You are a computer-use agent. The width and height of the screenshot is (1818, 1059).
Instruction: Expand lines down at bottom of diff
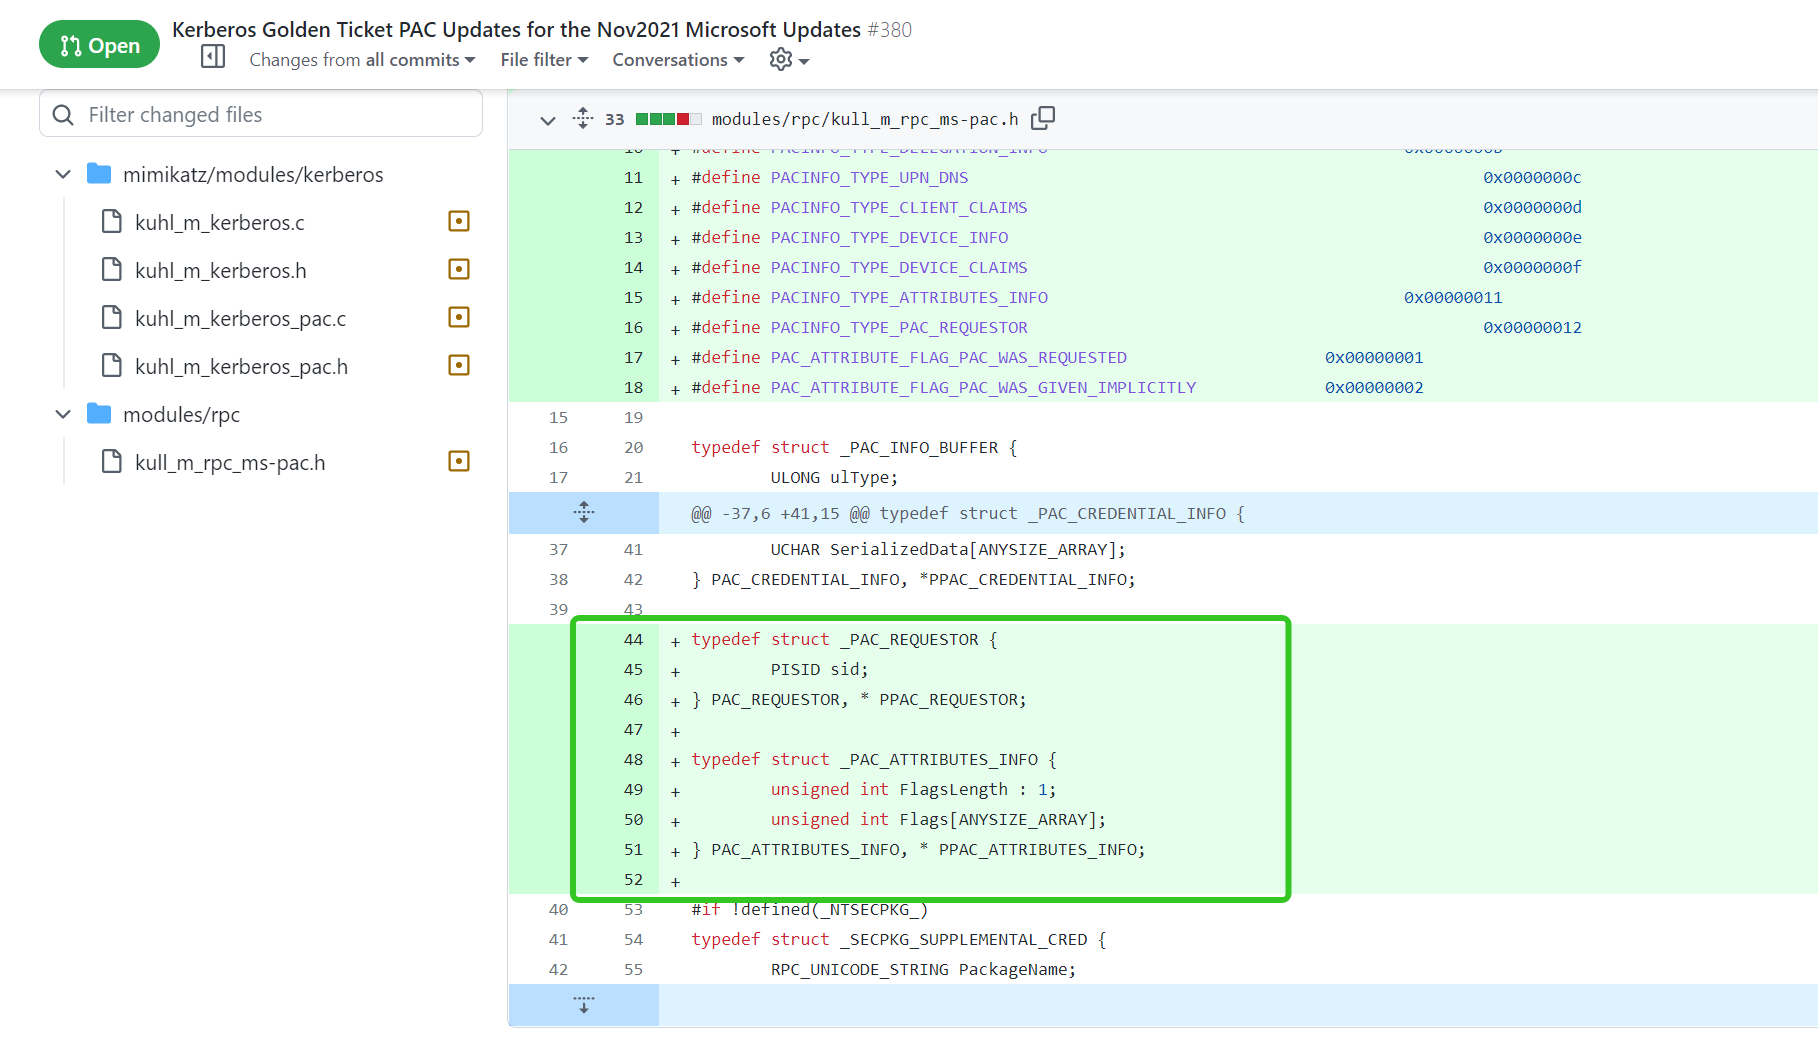(x=584, y=1004)
